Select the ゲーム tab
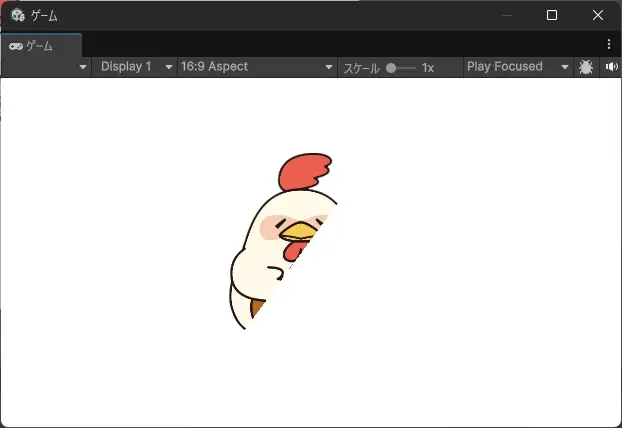Image resolution: width=622 pixels, height=428 pixels. 41,46
